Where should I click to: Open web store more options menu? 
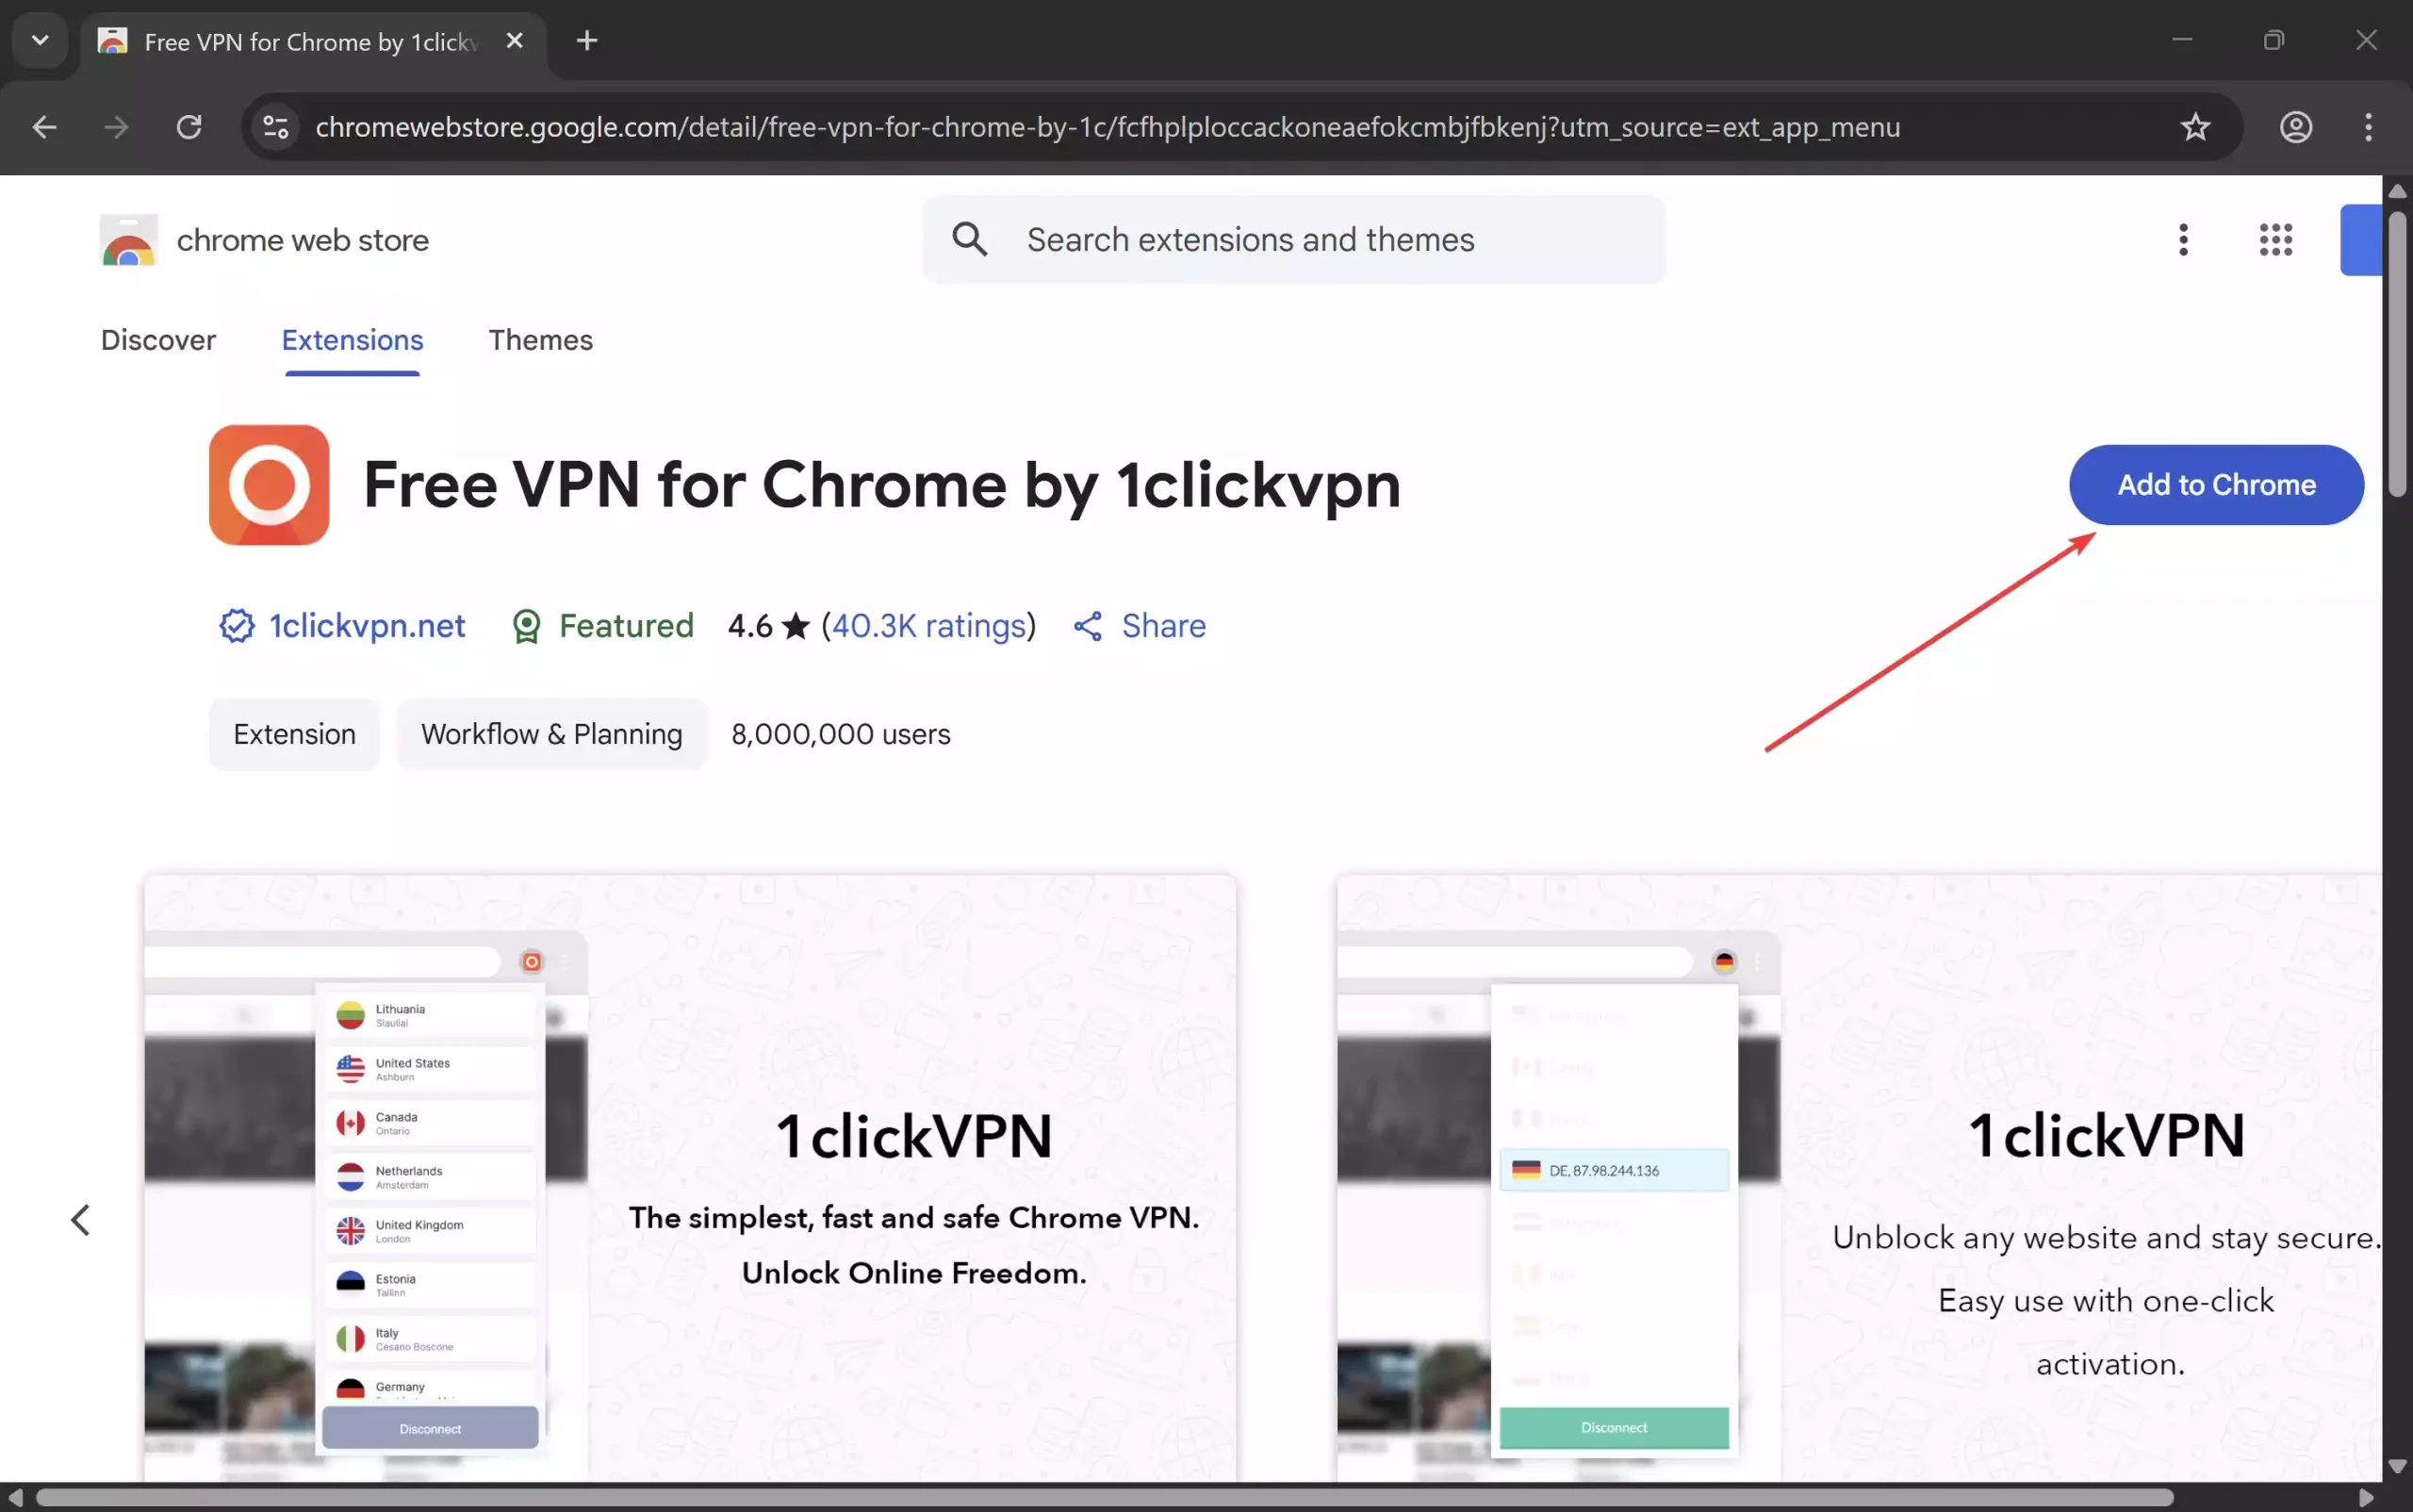click(2183, 240)
